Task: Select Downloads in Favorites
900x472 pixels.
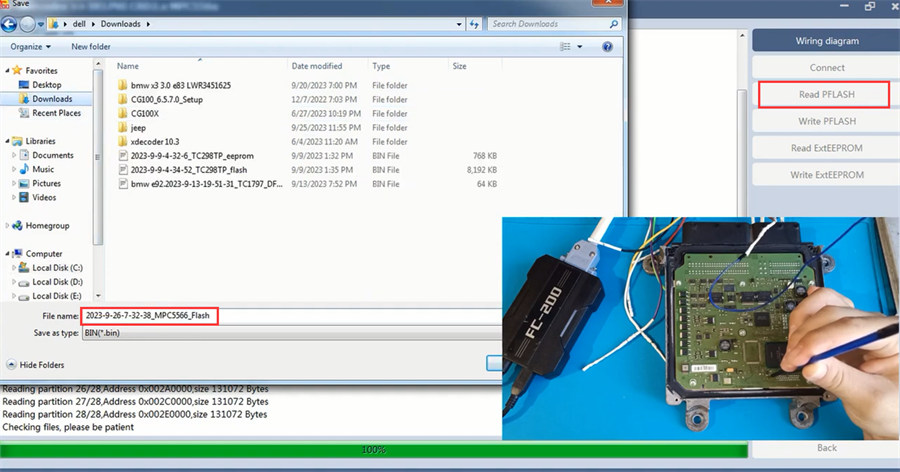Action: [52, 99]
